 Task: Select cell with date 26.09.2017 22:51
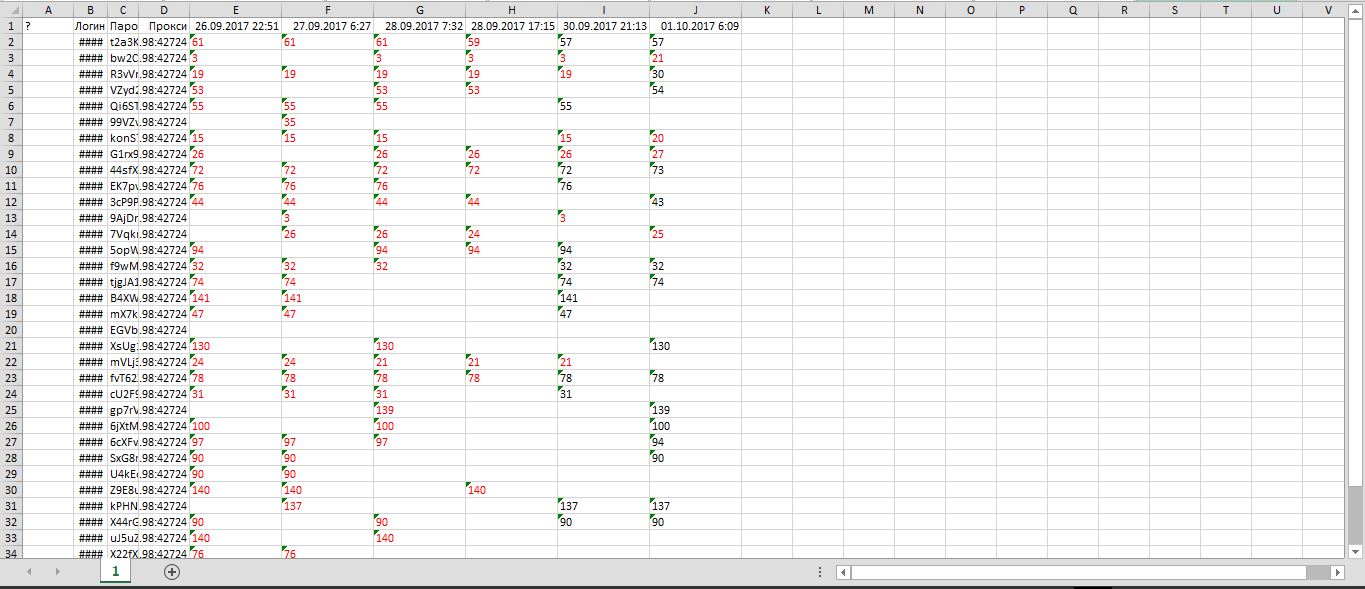[235, 26]
